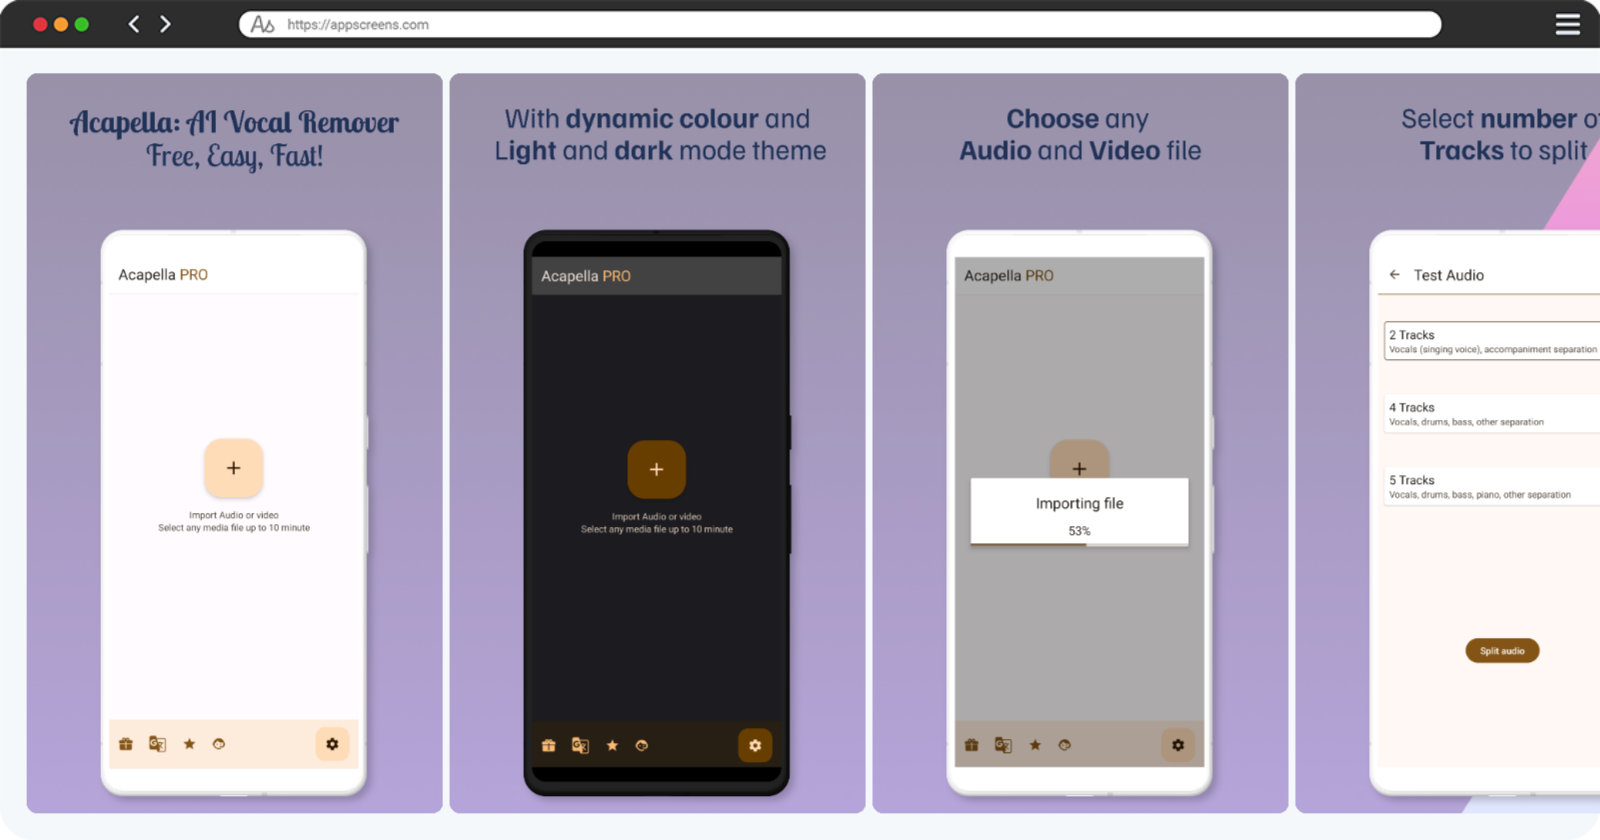Tap the translate icon in the light-mode phone

coord(157,744)
